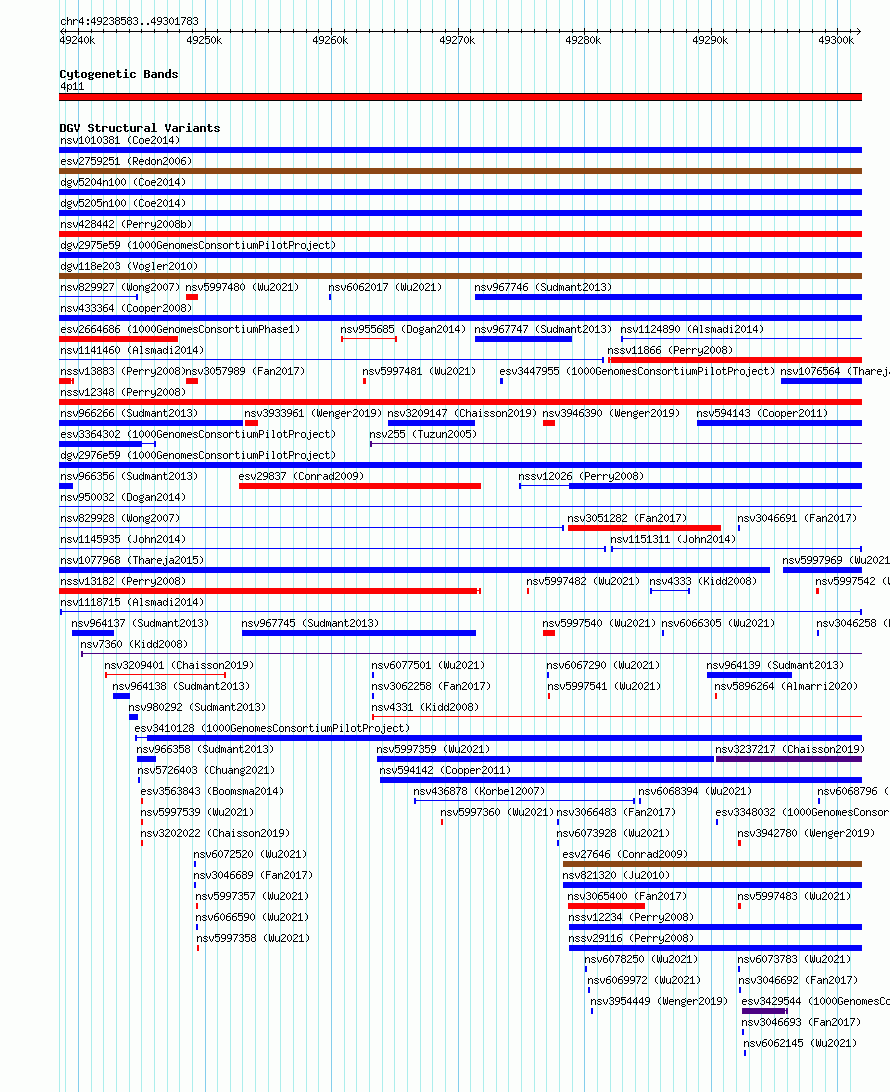The height and width of the screenshot is (1092, 890).
Task: Click nssv13883 (Perry2008) label
Action: tap(123, 370)
